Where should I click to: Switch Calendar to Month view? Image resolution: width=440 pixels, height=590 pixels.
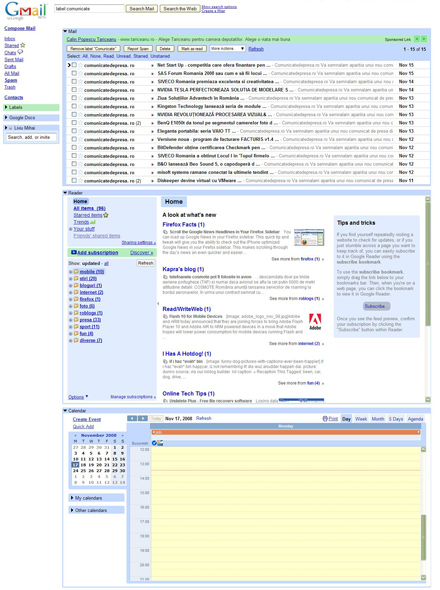[378, 419]
